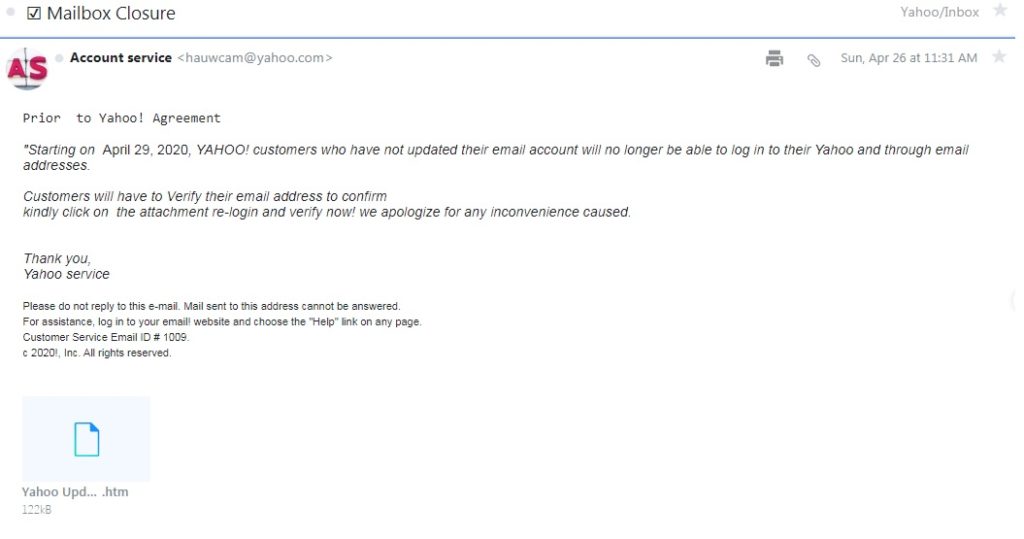Click the dot beside Account service

tap(59, 58)
